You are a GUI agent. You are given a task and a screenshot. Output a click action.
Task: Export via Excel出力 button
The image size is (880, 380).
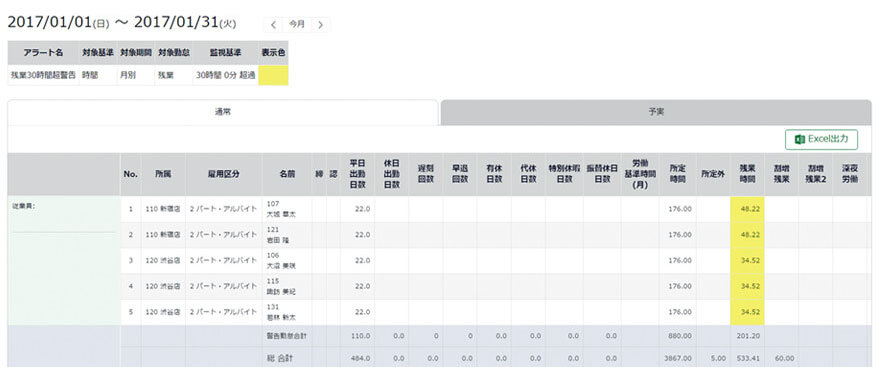(x=821, y=139)
